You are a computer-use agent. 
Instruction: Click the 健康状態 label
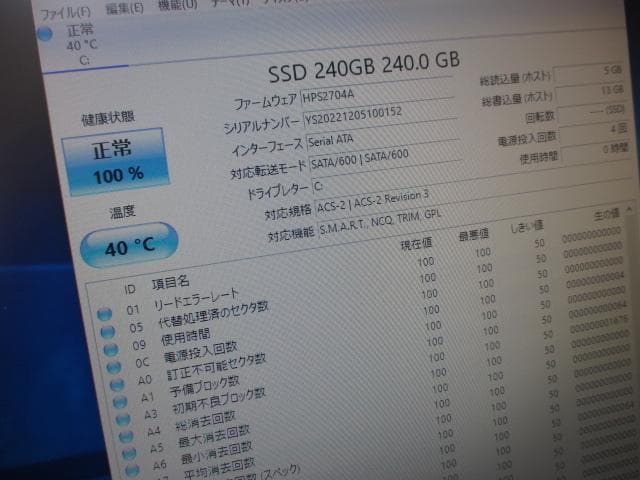pos(108,118)
